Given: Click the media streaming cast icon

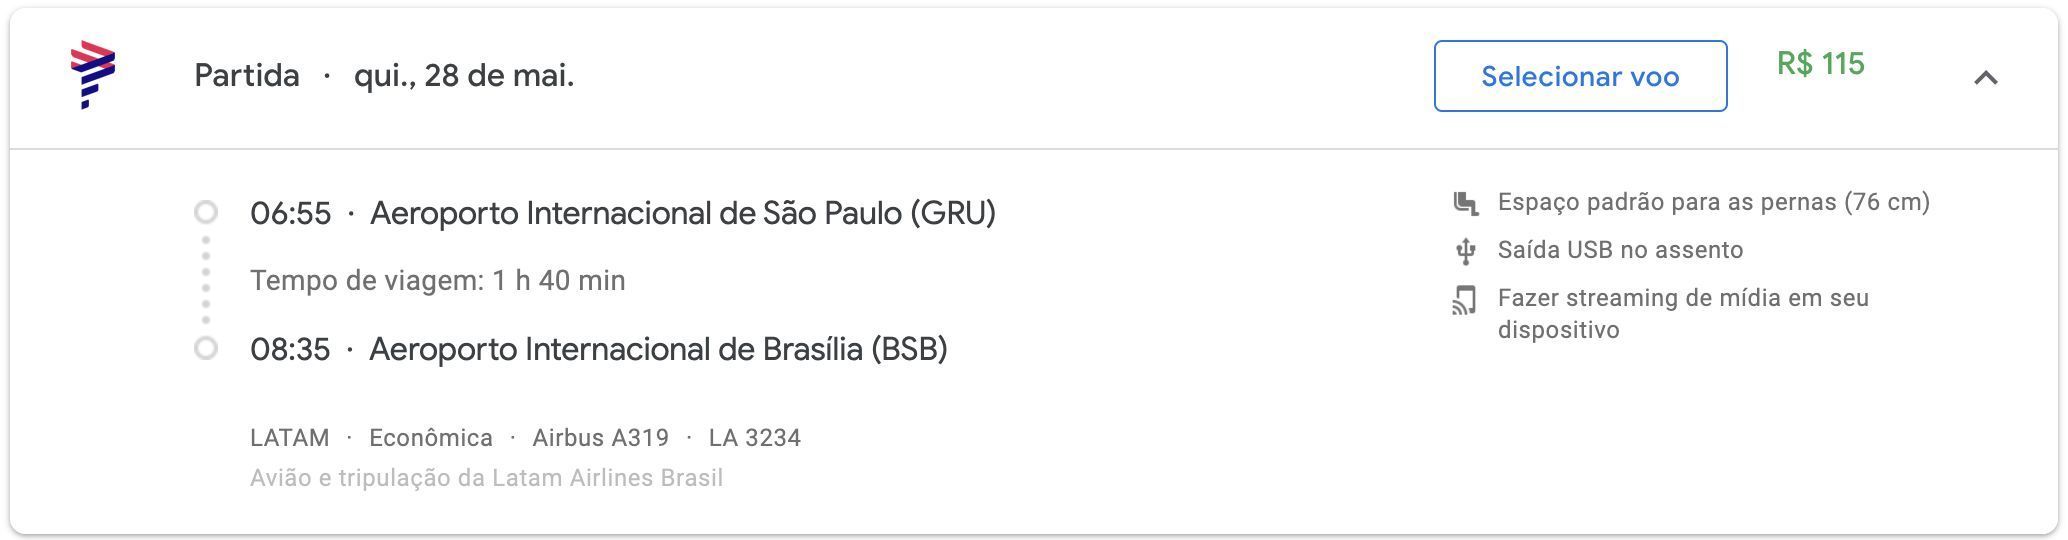Looking at the screenshot, I should [1465, 300].
